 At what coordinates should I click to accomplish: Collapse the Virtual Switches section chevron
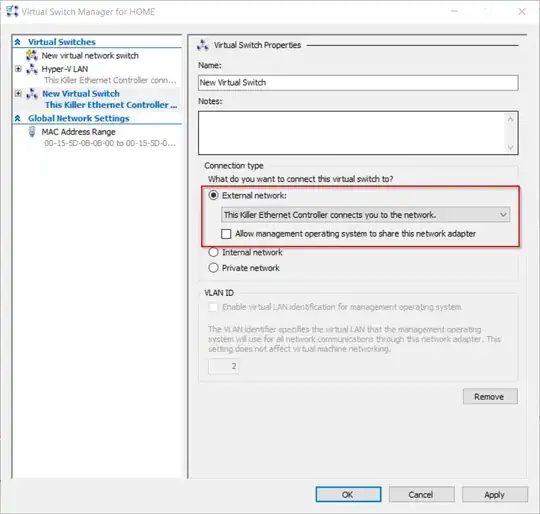tap(18, 42)
